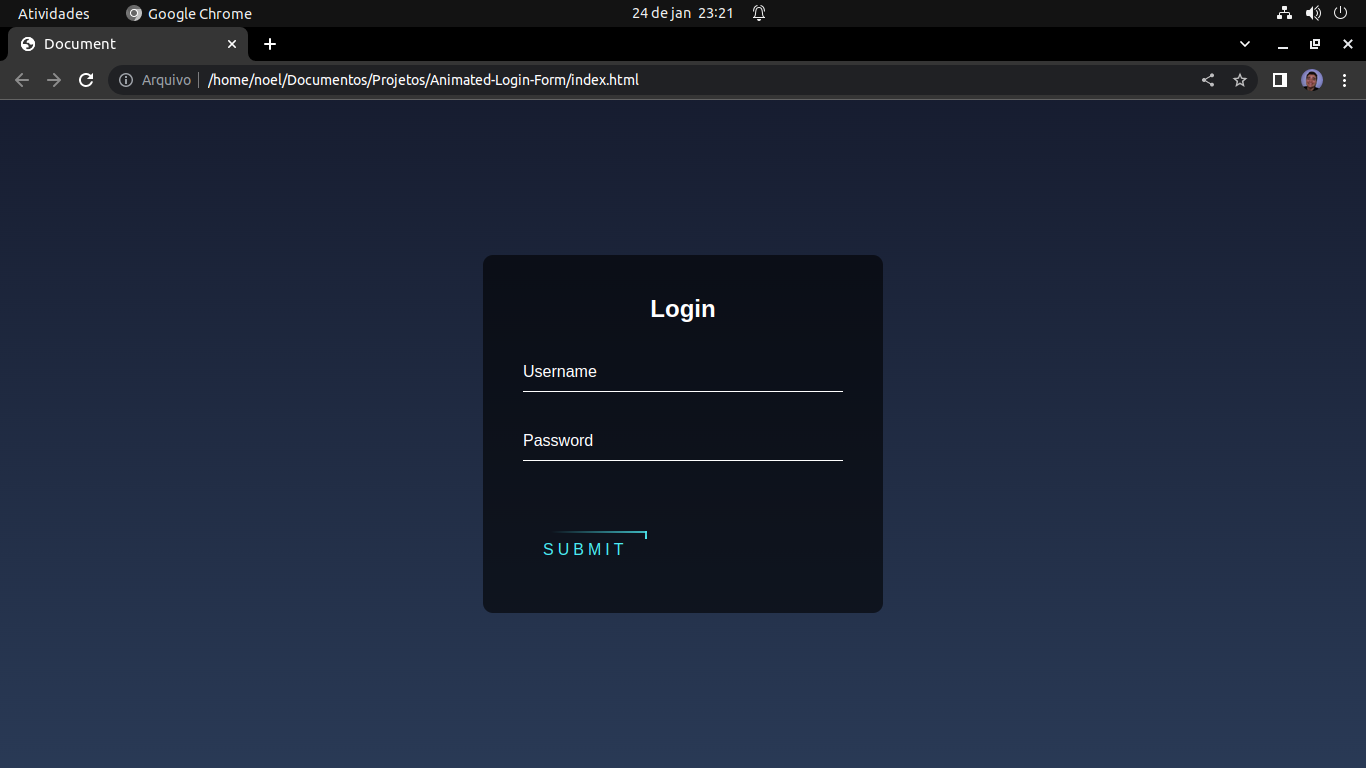Screen dimensions: 1366x768
Task: Bookmark this page with the star icon
Action: point(1240,79)
